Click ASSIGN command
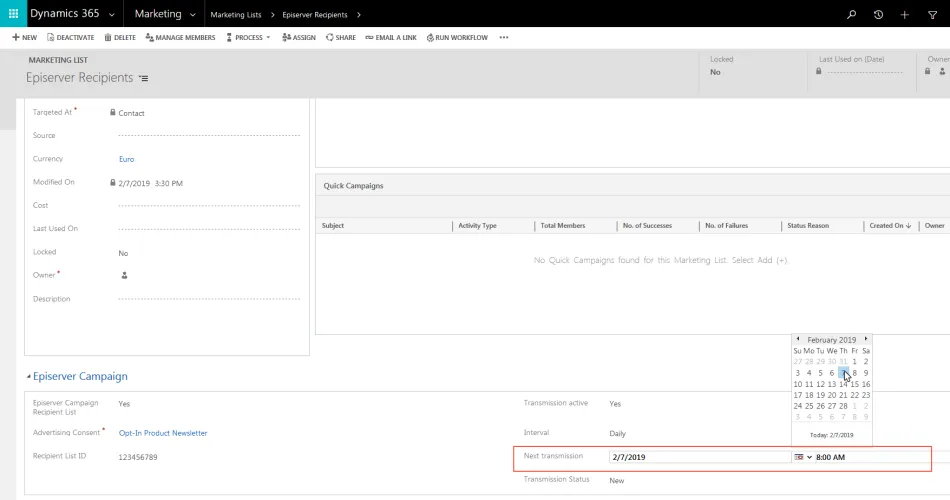The image size is (950, 500). [x=299, y=38]
